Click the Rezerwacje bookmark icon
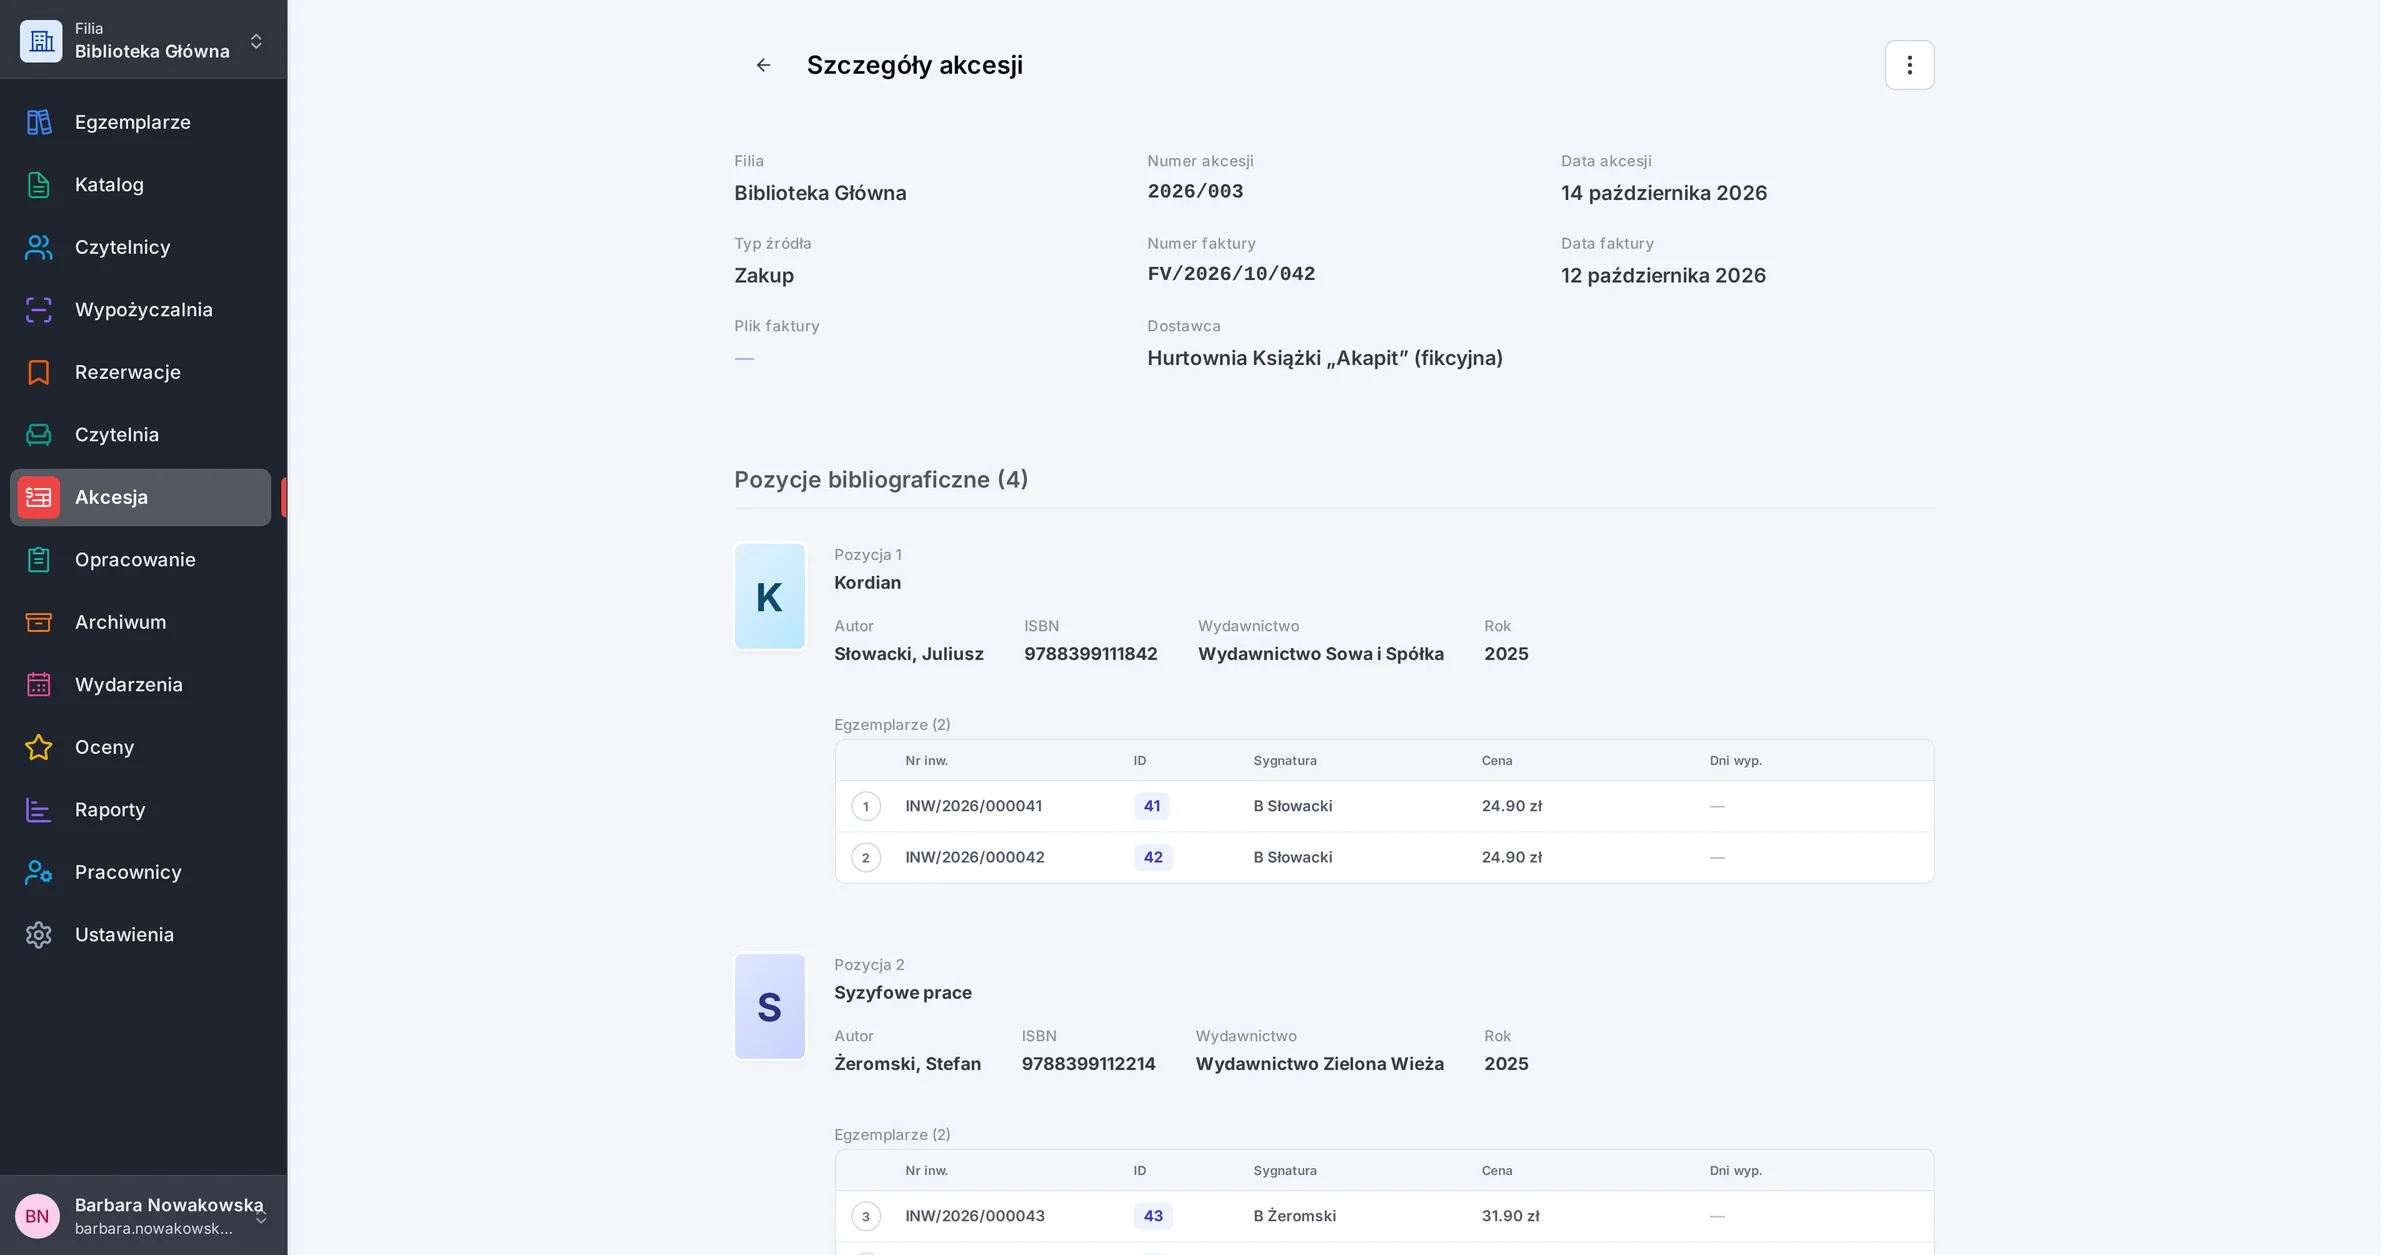Screen dimensions: 2400x1255 pyautogui.click(x=39, y=372)
